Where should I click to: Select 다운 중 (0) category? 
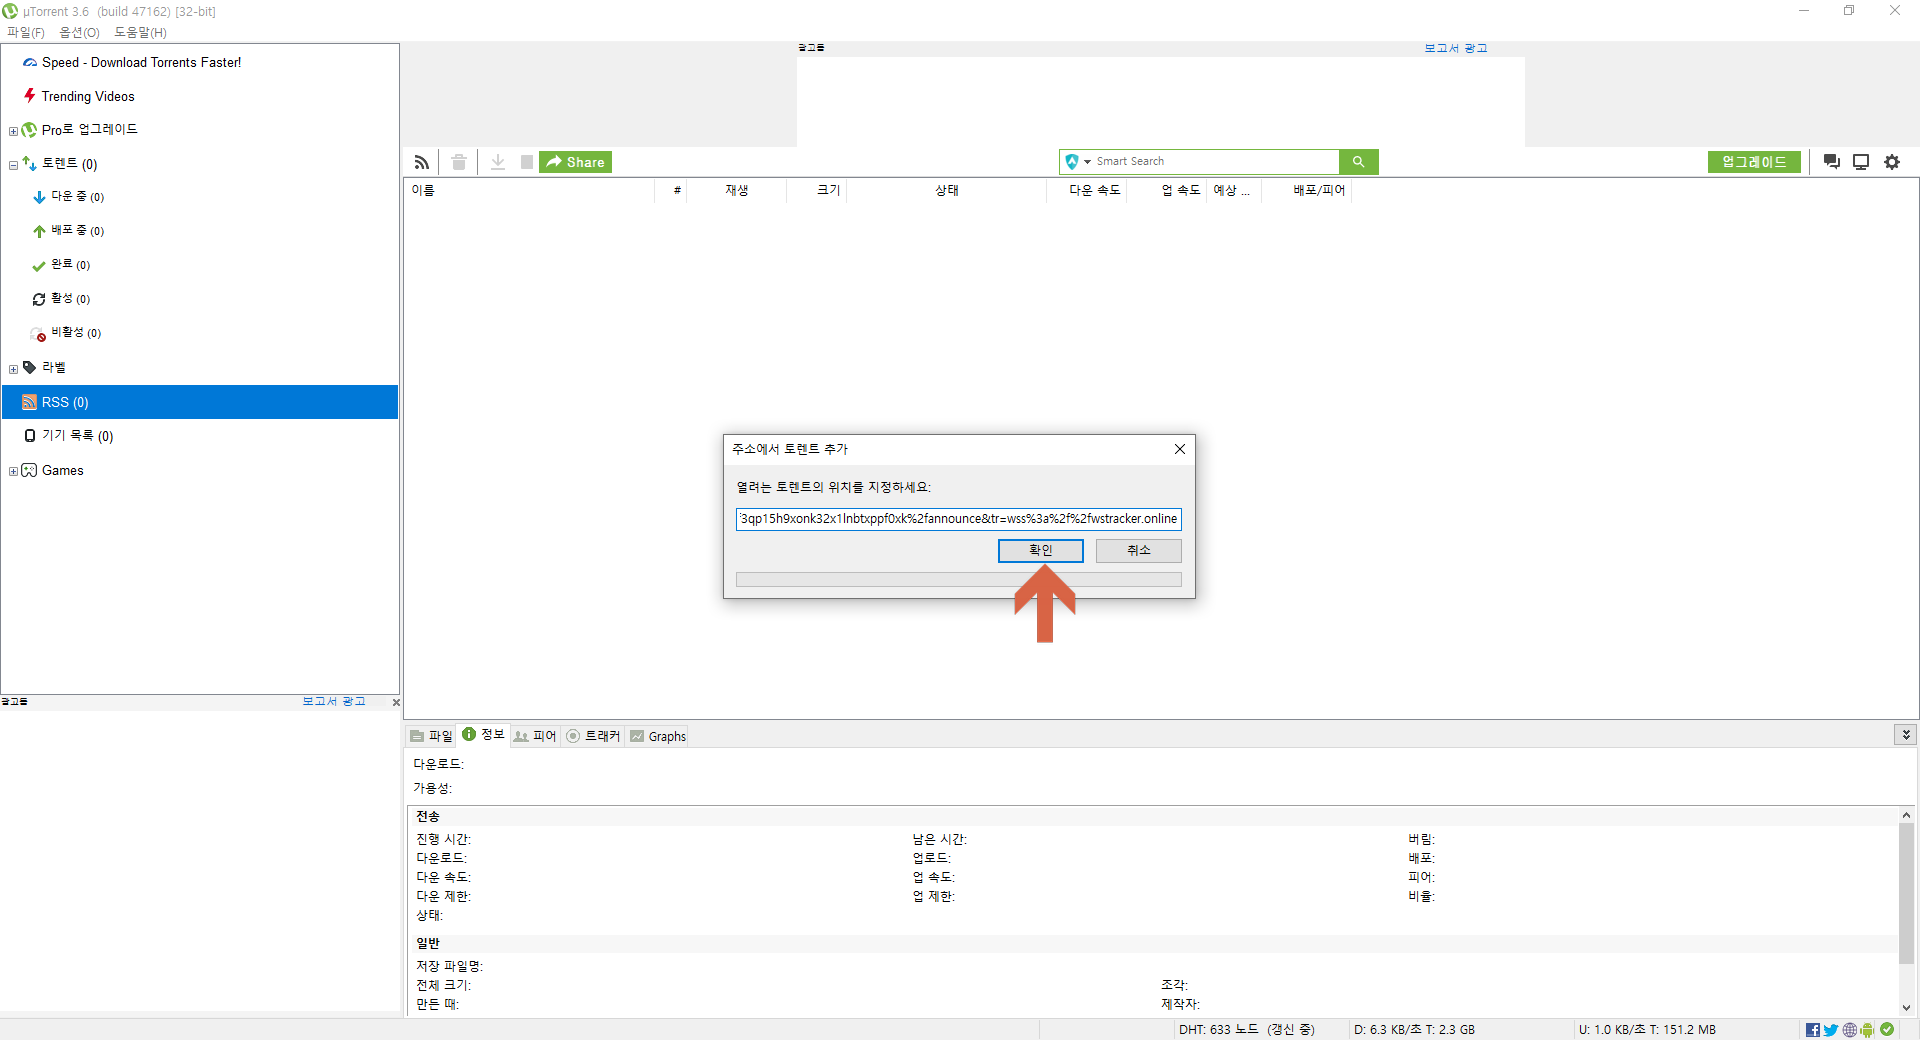pos(78,197)
